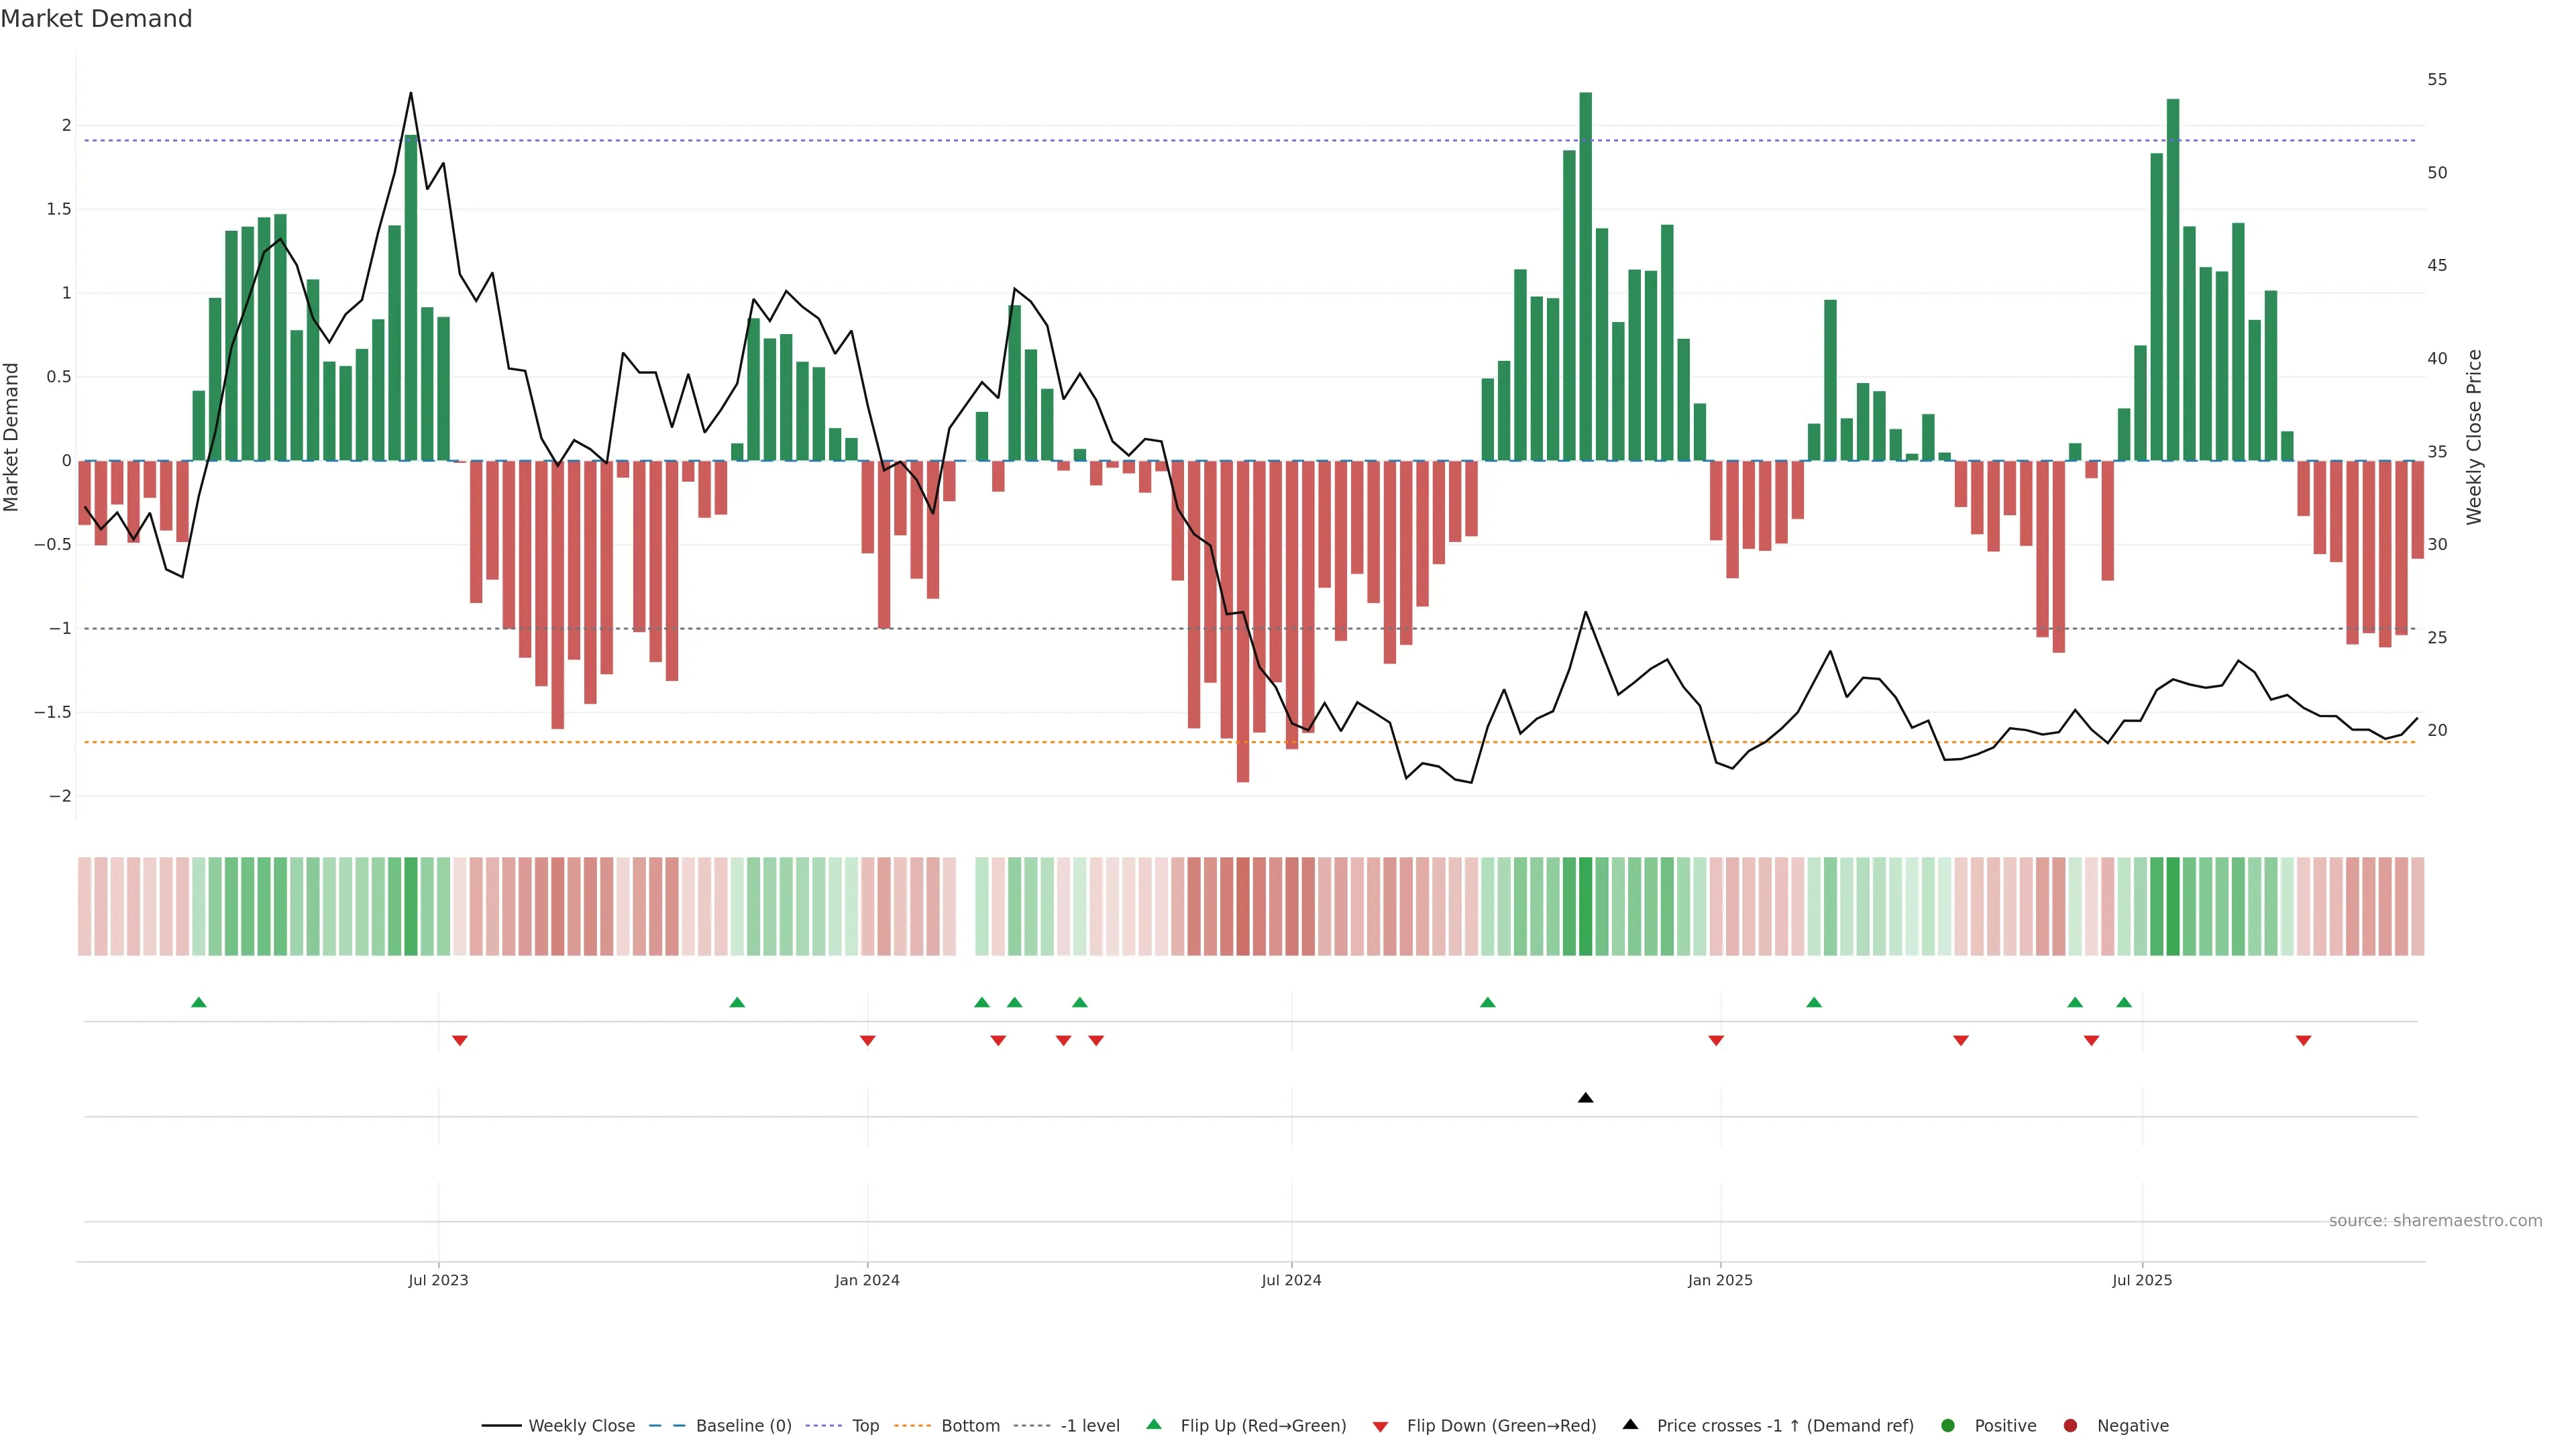Click the Market Demand chart title
2576x1449 pixels.
pos(96,19)
